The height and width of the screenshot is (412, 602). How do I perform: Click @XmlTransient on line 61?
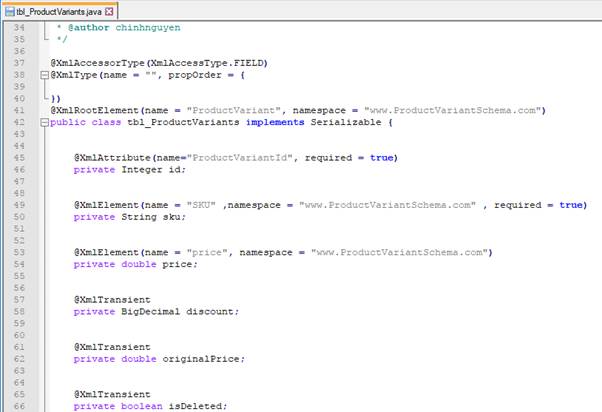click(112, 347)
